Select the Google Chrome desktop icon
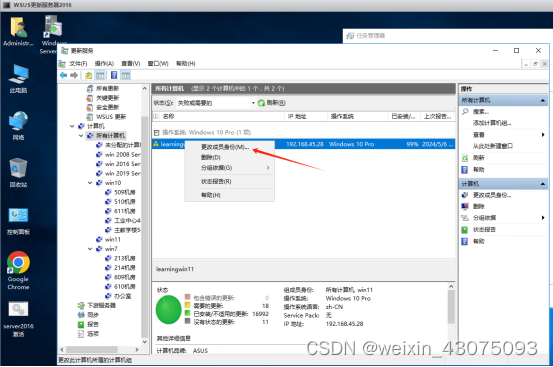553x367 pixels. click(x=18, y=271)
